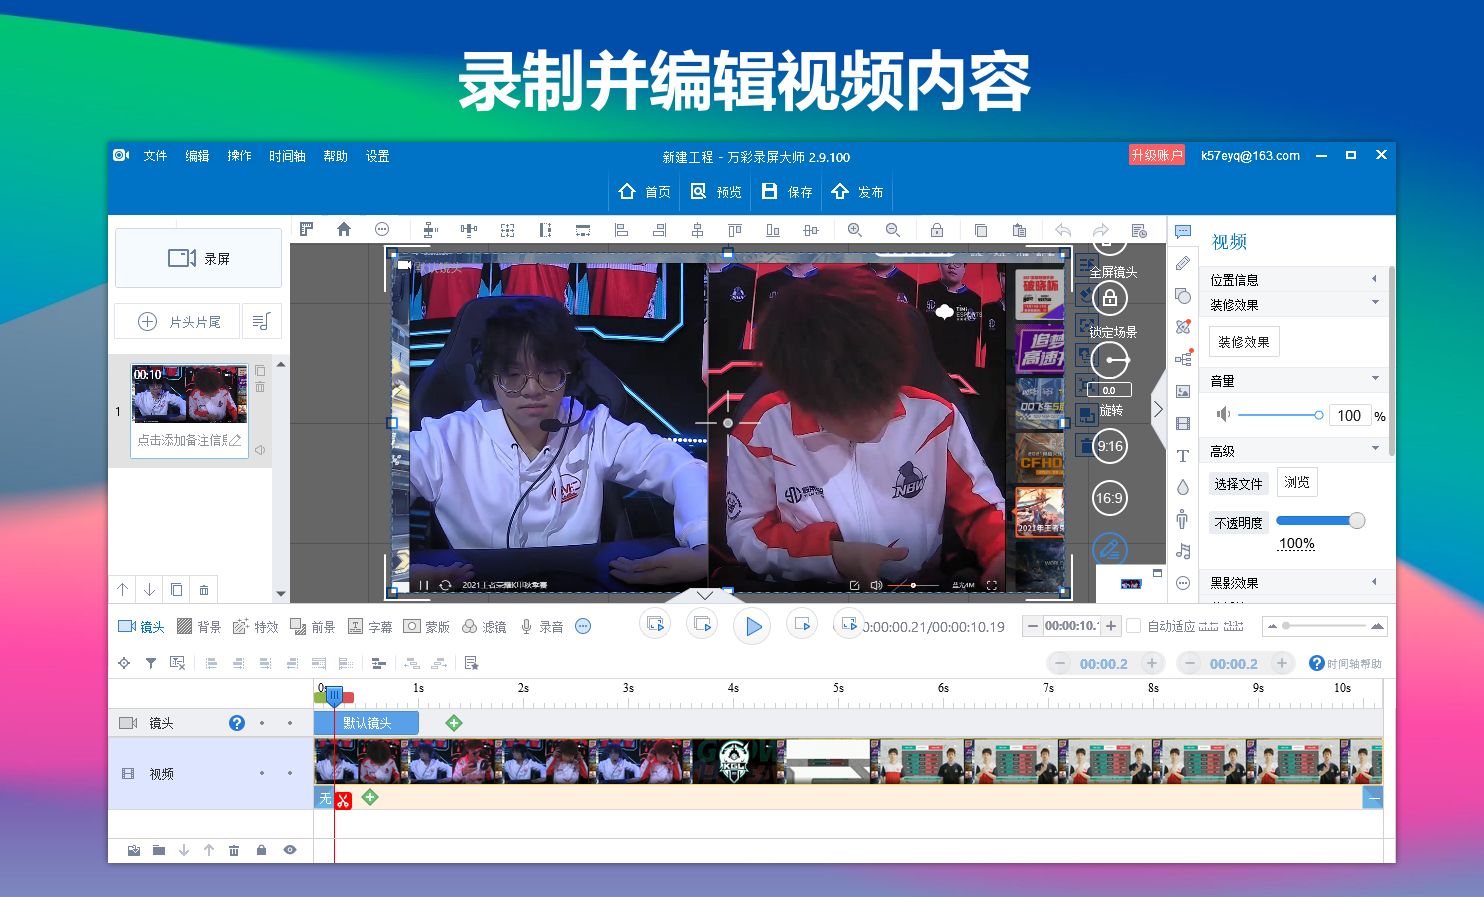Viewport: 1484px width, 897px height.
Task: Click the zoom in magnifier icon
Action: coord(855,230)
